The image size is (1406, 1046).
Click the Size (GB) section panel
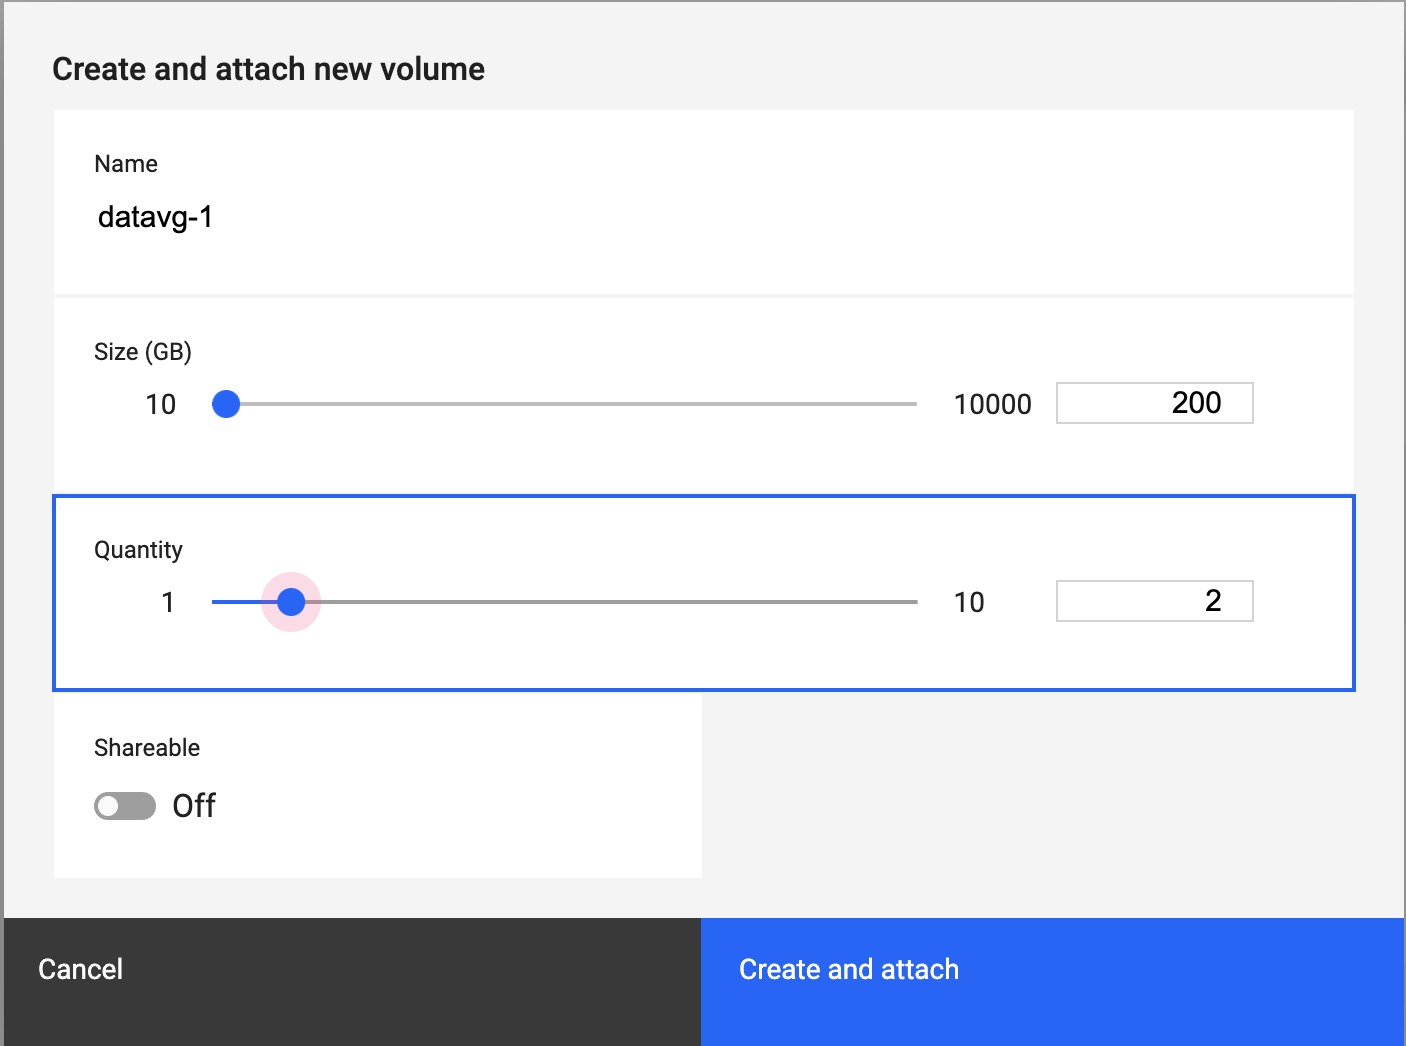[x=704, y=393]
